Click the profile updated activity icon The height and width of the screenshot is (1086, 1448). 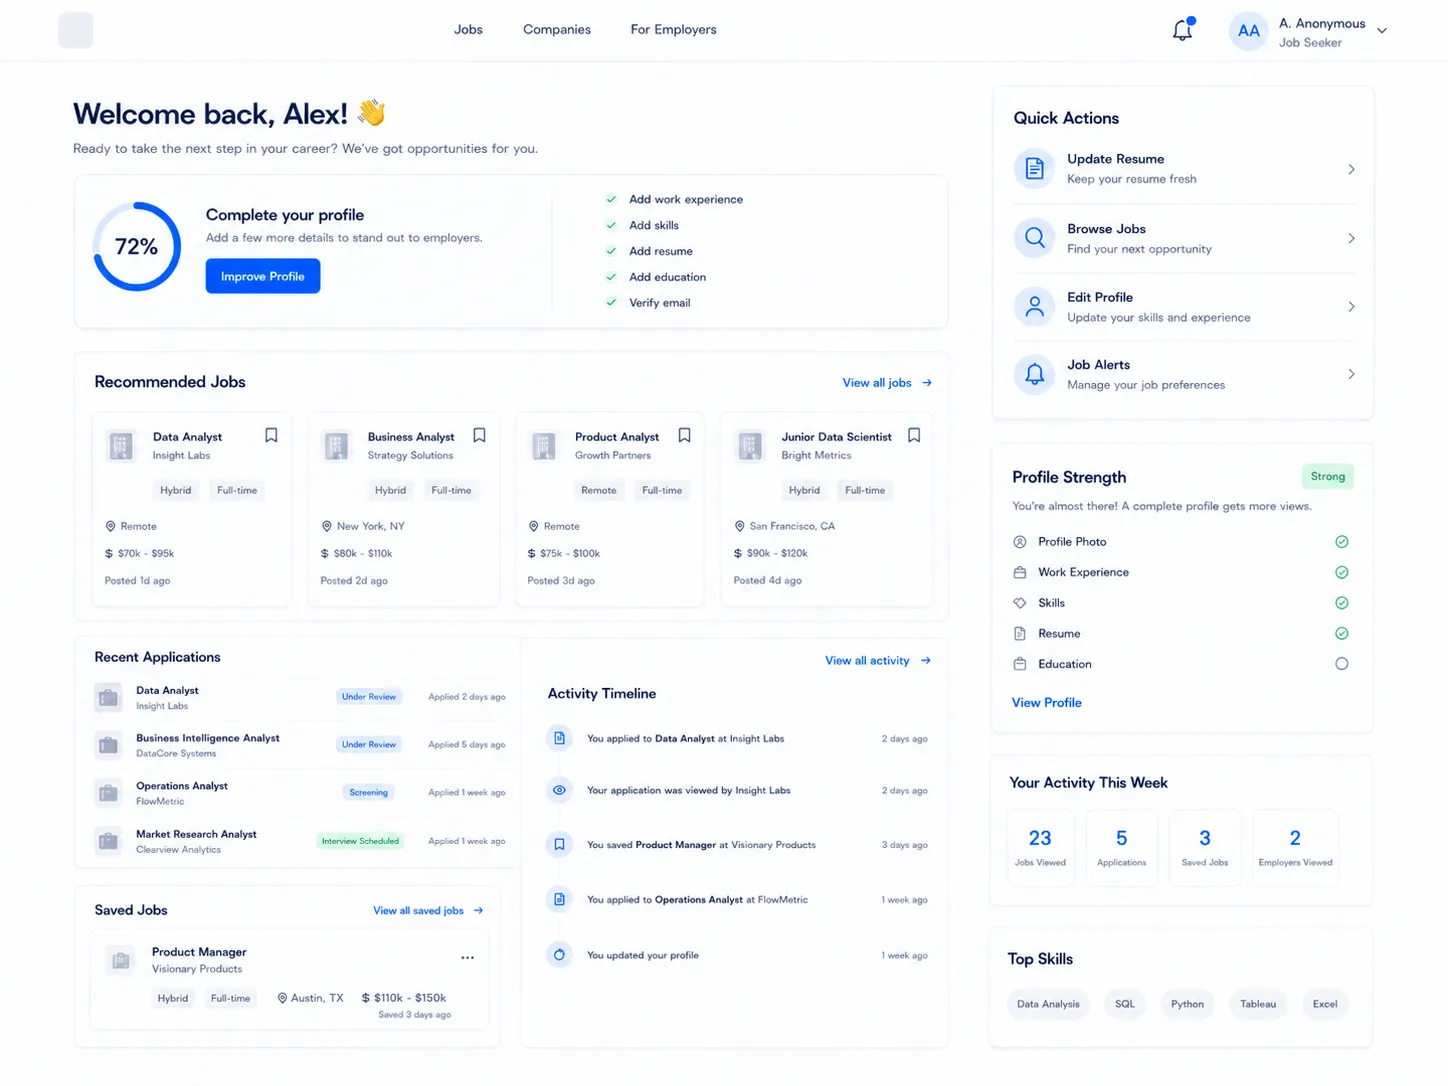tap(560, 955)
